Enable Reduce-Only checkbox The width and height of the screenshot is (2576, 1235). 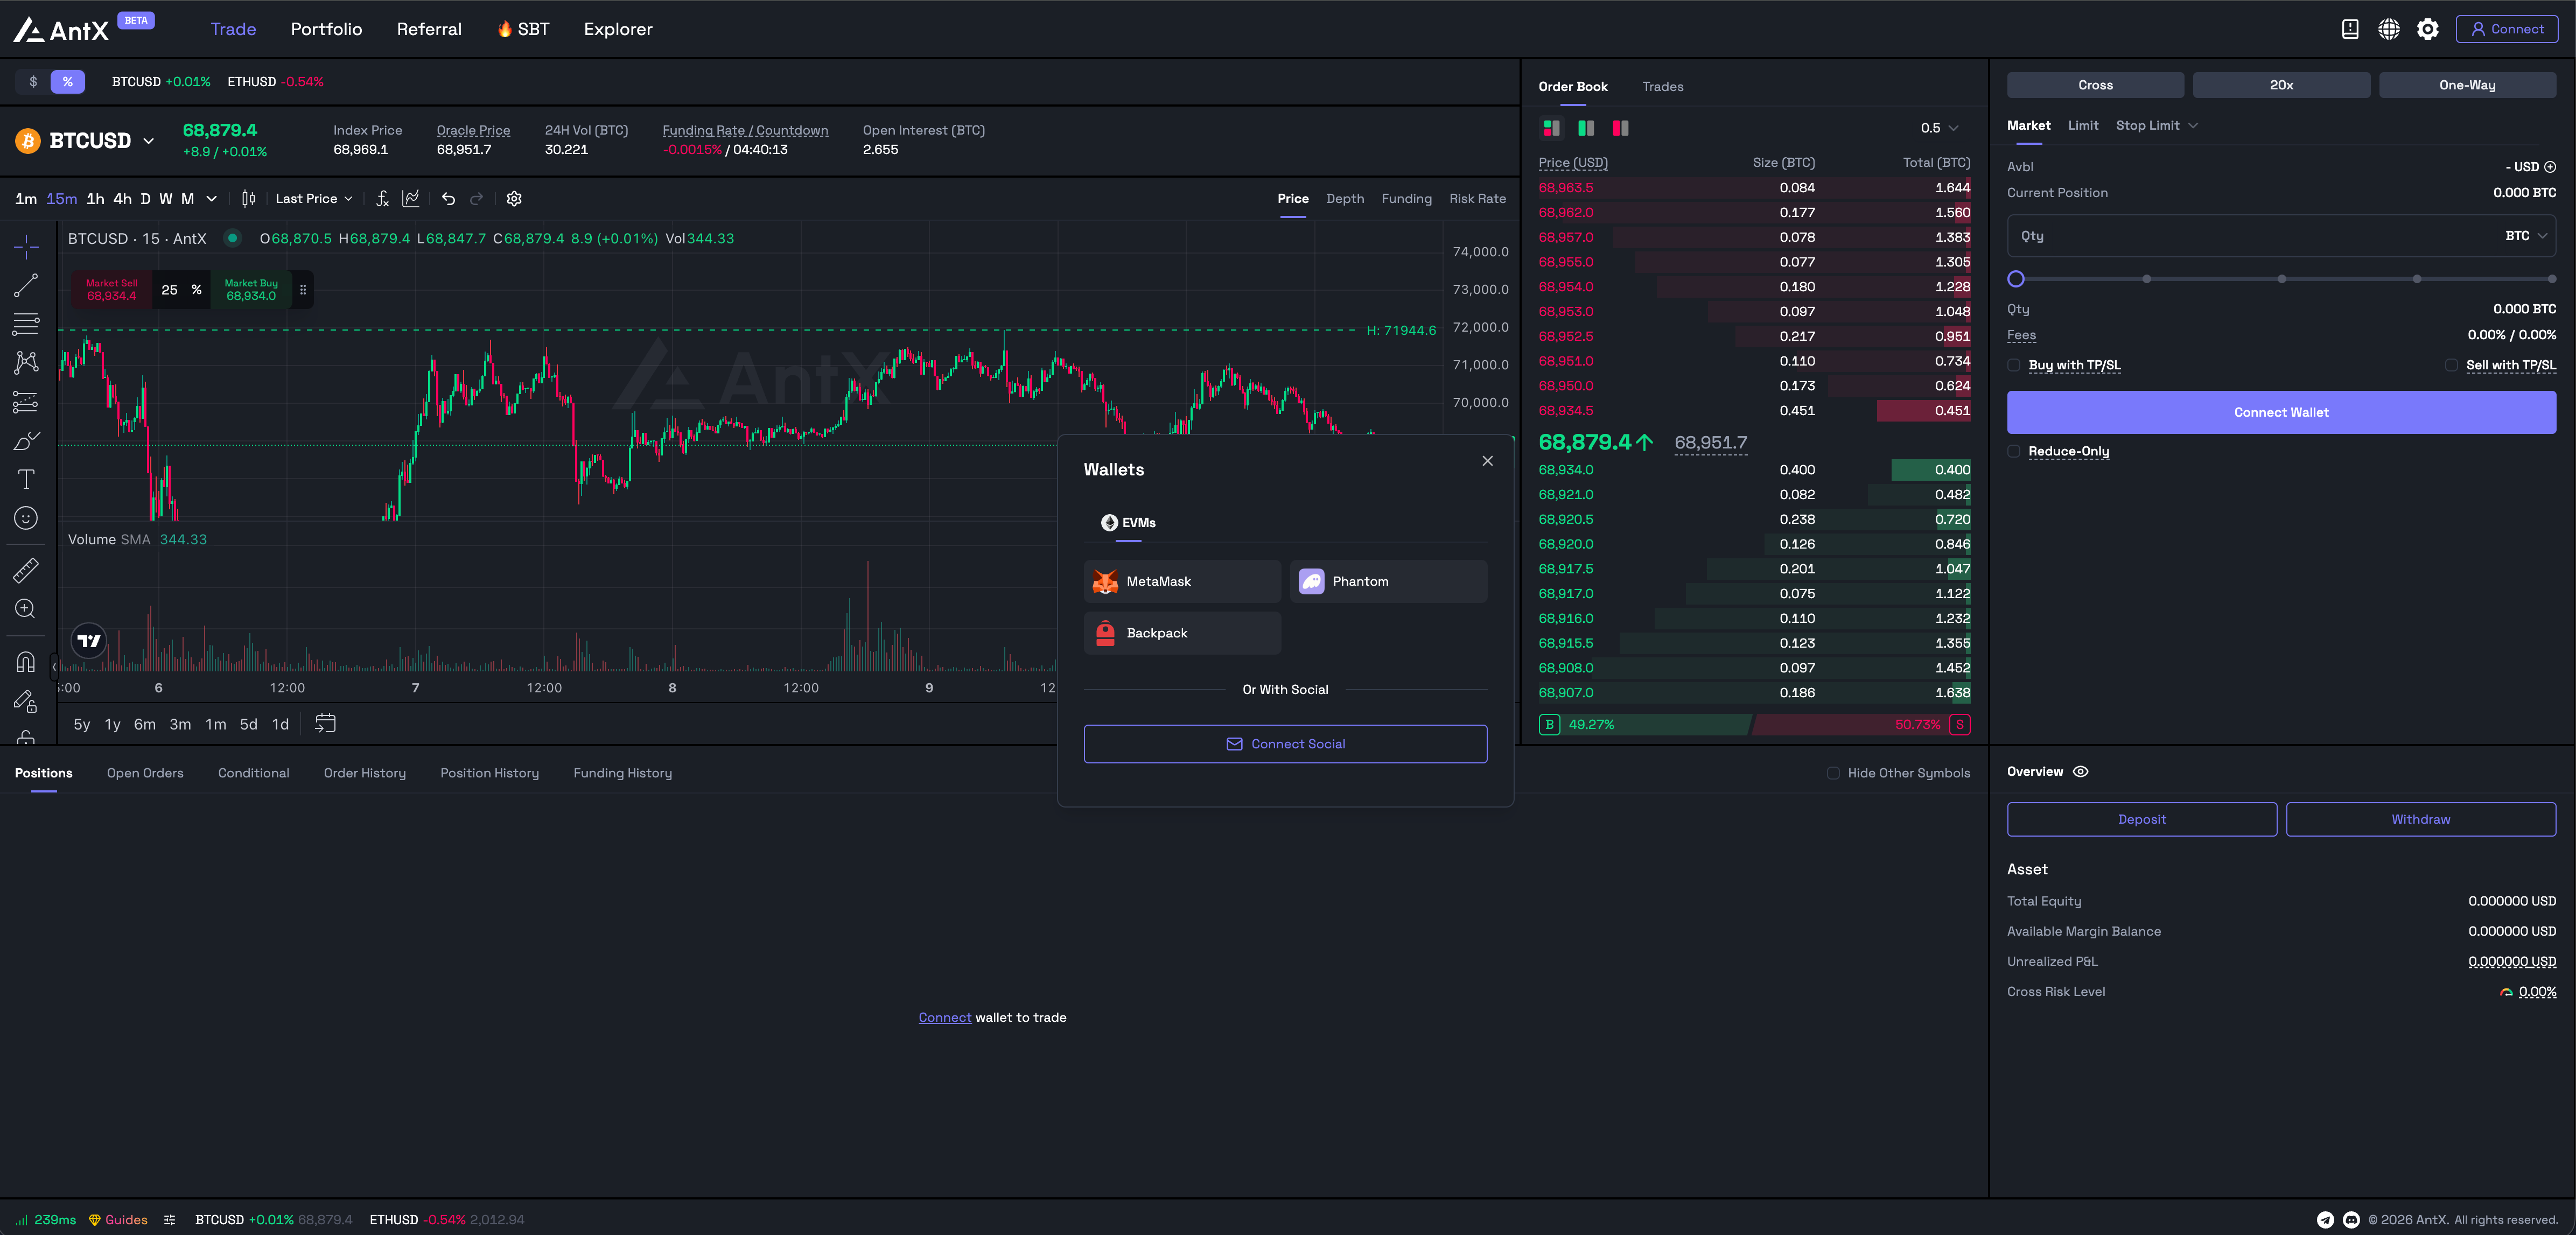click(x=2014, y=452)
